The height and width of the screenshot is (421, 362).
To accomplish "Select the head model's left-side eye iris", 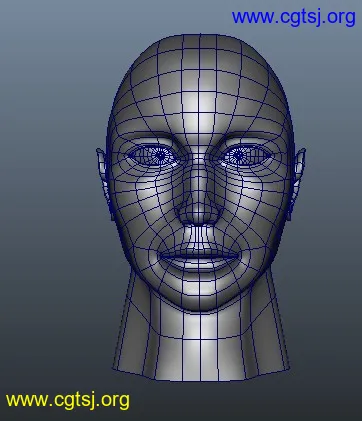I will point(160,155).
